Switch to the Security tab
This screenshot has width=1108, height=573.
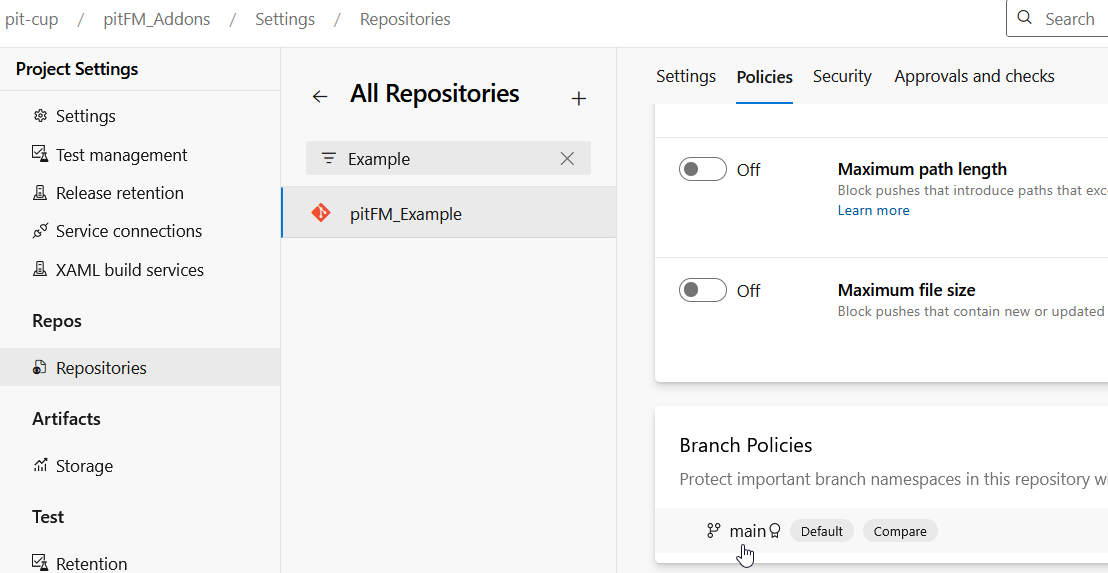point(842,76)
